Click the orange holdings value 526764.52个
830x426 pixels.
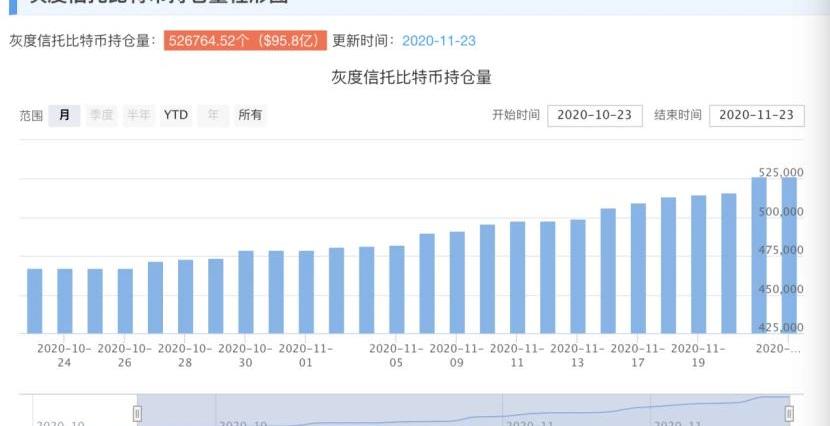(x=245, y=41)
